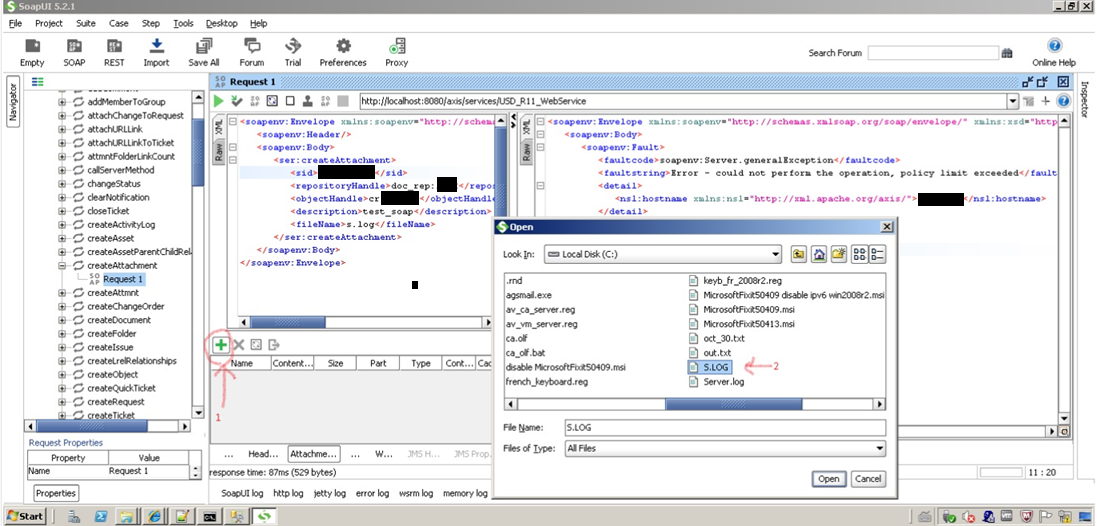Click the Import toolbar icon
Screen dimensions: 1097x526
pos(156,46)
